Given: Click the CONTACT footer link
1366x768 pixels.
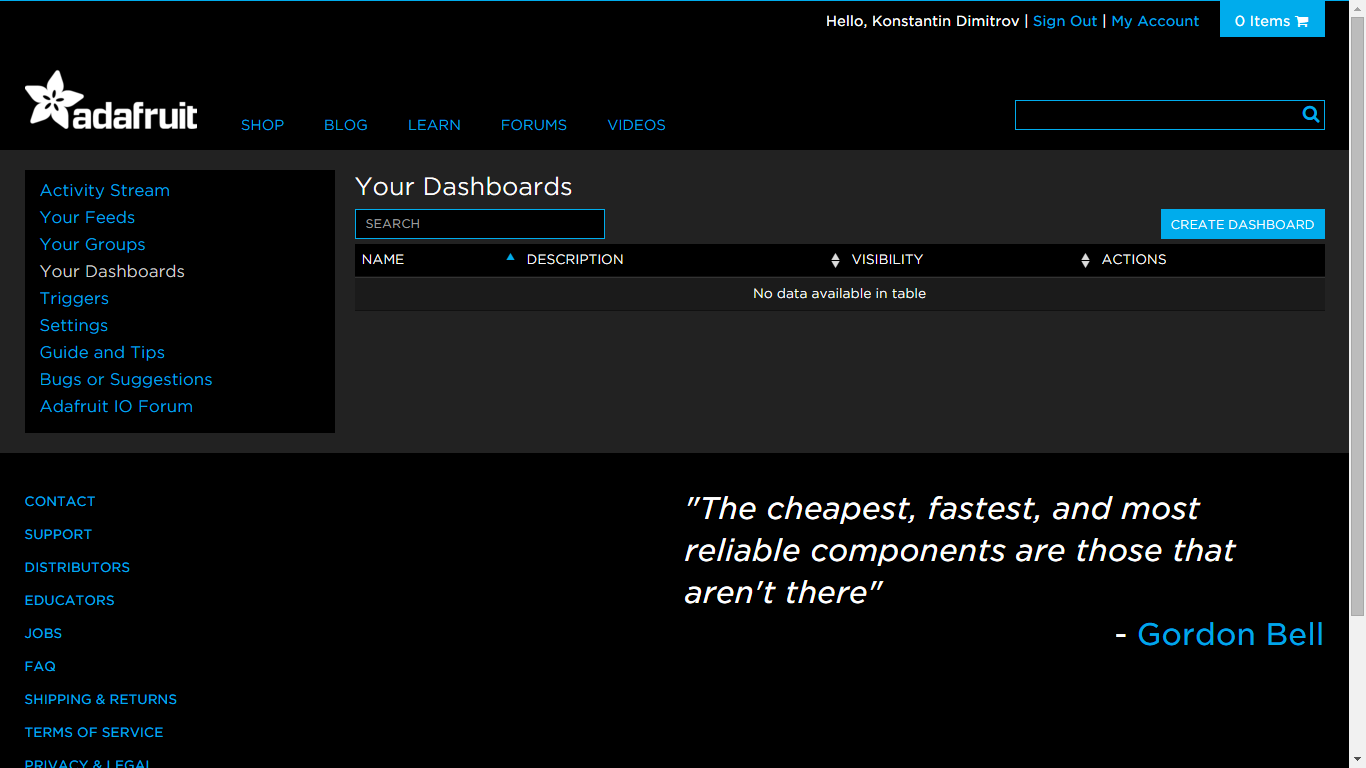Looking at the screenshot, I should pos(60,501).
